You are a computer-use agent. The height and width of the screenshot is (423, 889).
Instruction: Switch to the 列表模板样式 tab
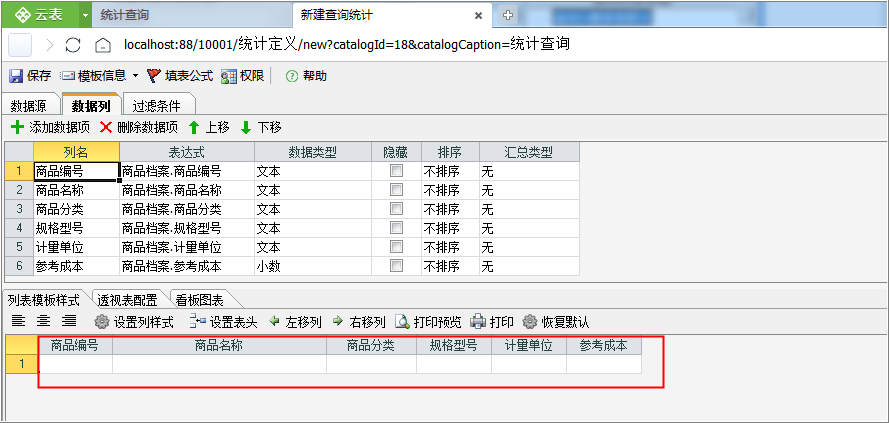click(44, 299)
